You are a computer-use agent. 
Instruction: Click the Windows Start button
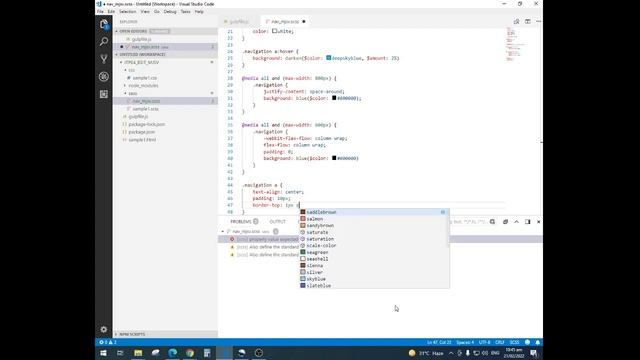point(103,353)
